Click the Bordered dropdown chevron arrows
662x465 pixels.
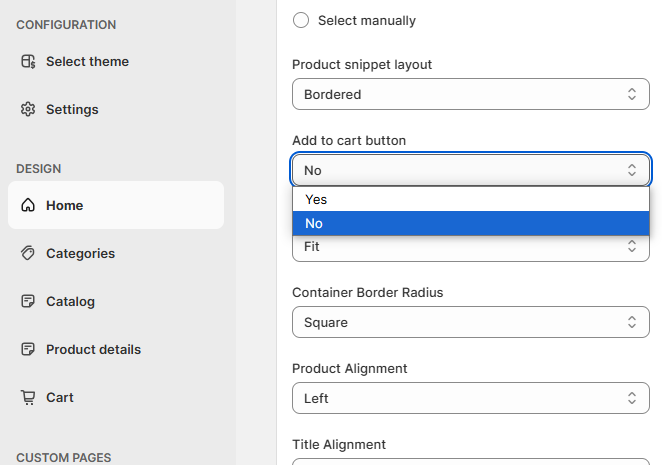632,94
